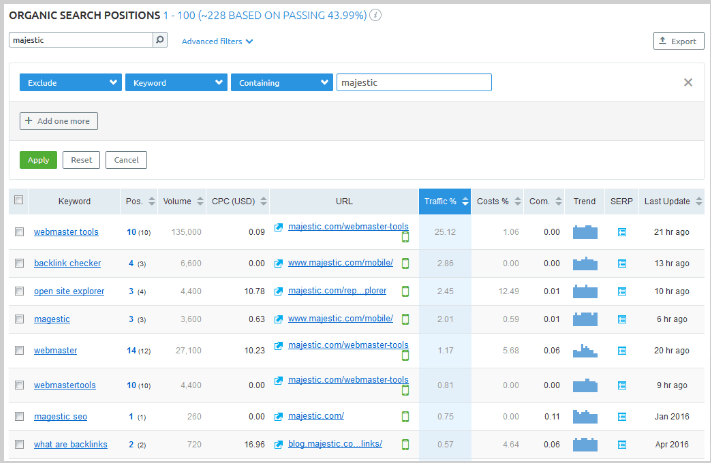
Task: Open external link icon for what are backlinks row
Action: [278, 444]
